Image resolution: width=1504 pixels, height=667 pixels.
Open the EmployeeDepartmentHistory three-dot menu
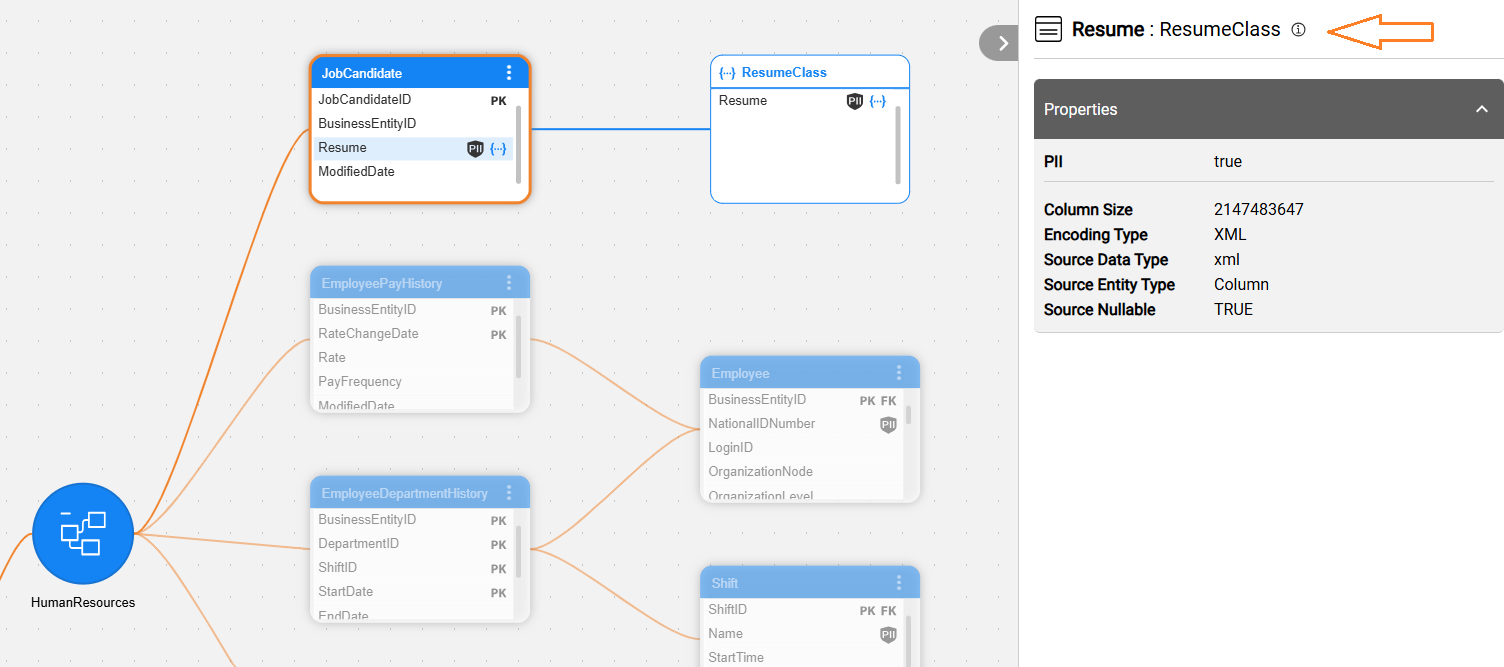(509, 493)
